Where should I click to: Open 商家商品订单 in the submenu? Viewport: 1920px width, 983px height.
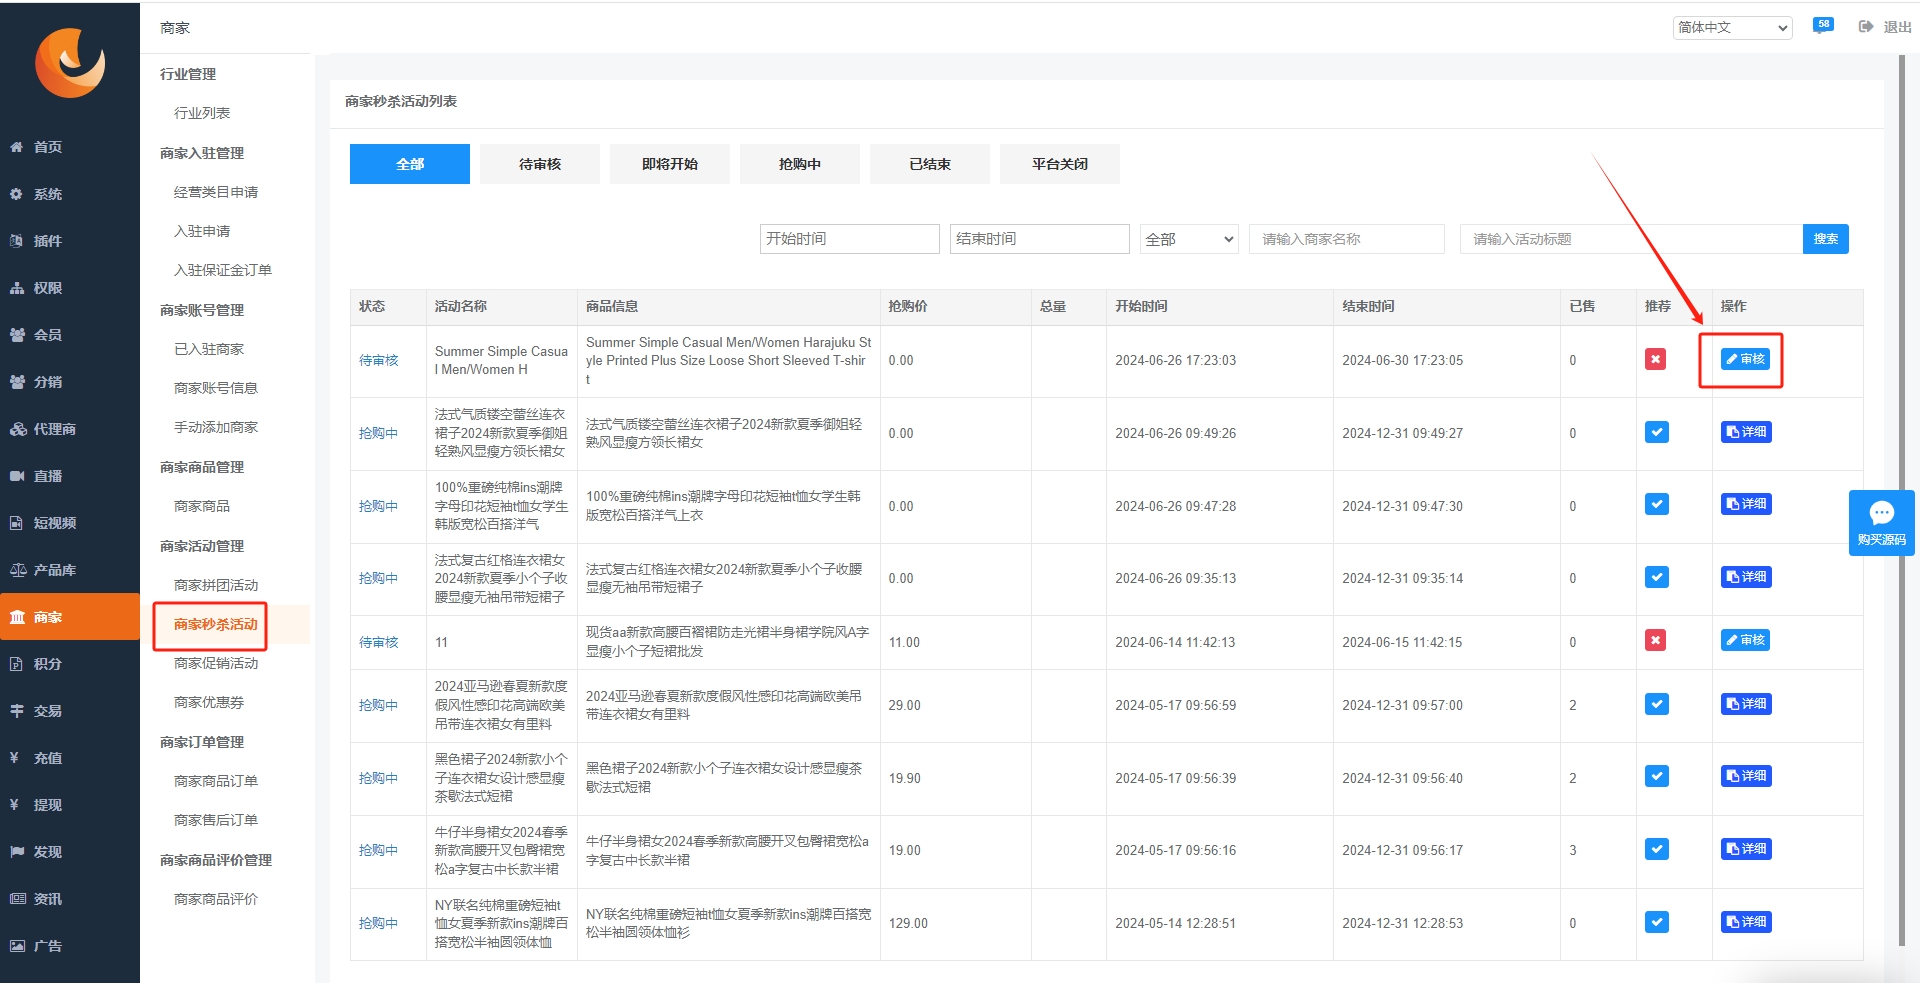point(216,781)
